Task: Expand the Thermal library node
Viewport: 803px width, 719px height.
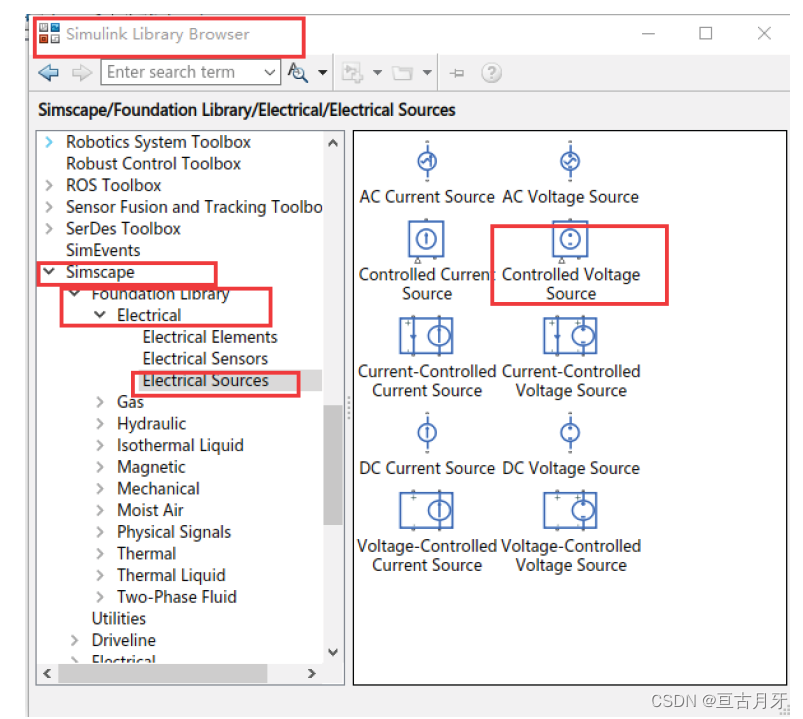Action: coord(100,554)
